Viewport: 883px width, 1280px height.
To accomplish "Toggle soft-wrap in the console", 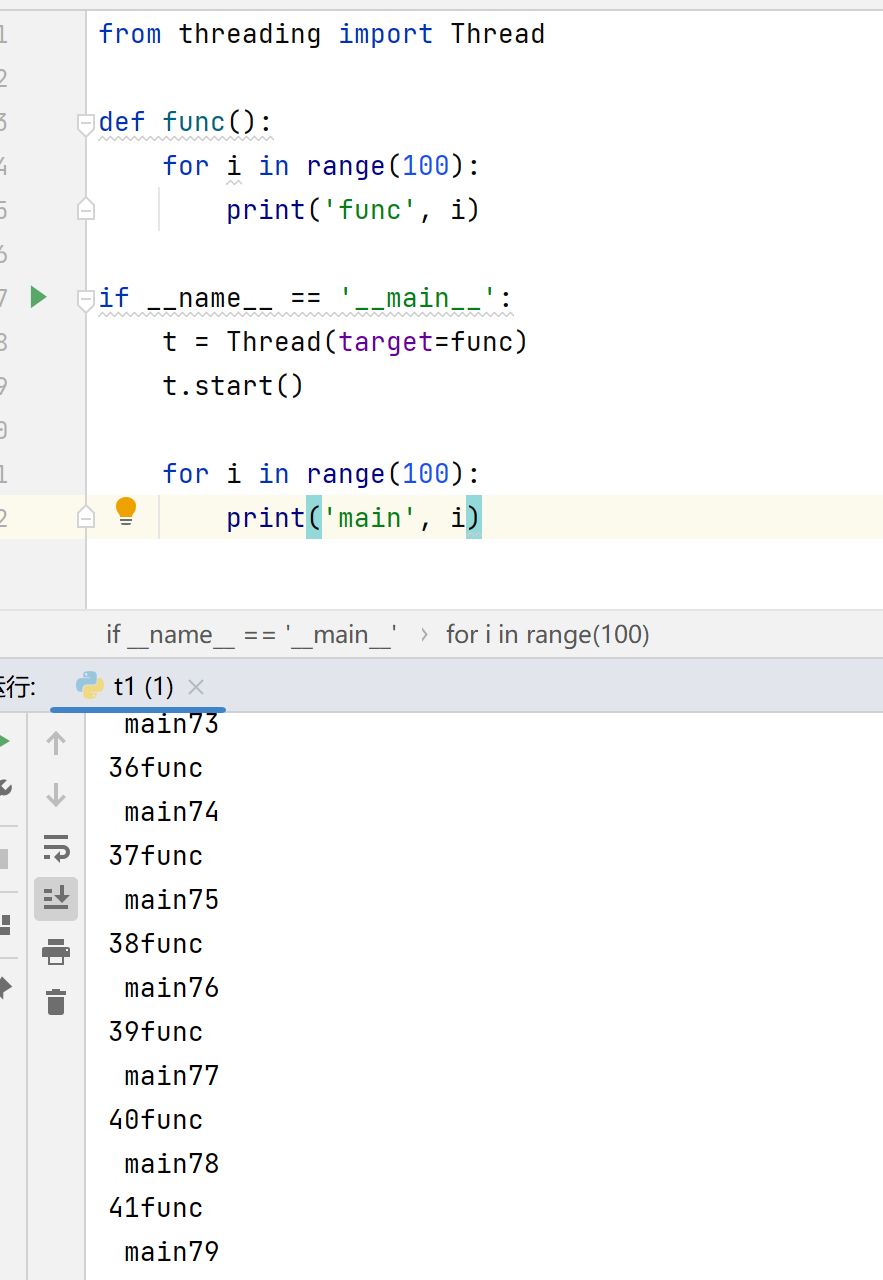I will [x=56, y=848].
